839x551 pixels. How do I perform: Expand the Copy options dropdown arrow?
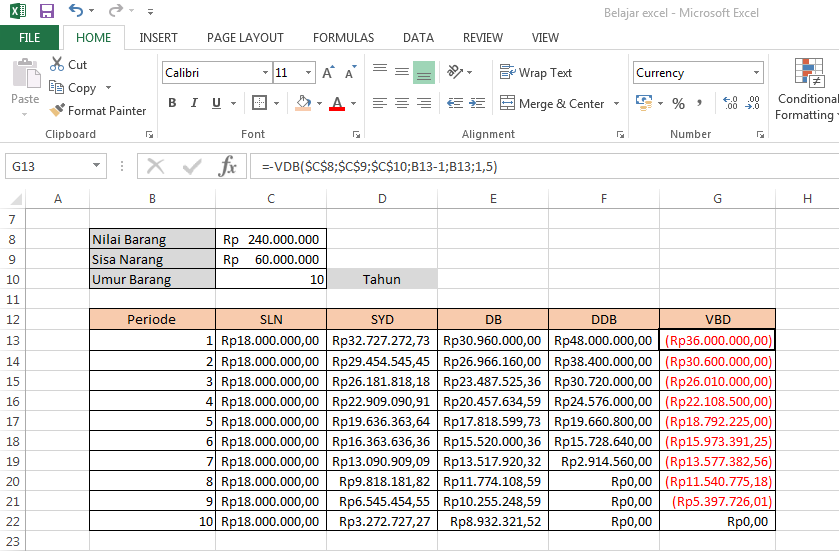109,87
